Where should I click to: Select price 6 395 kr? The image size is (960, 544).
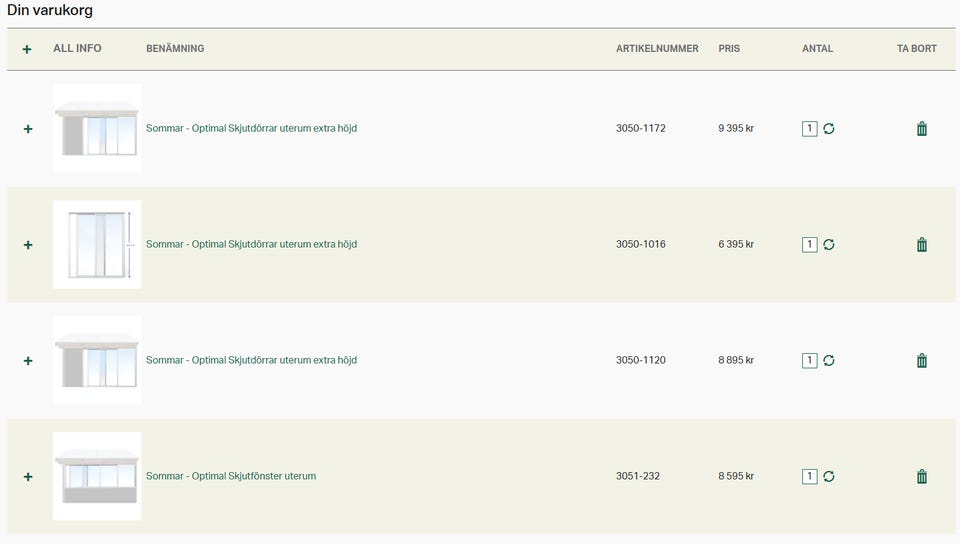click(x=736, y=244)
